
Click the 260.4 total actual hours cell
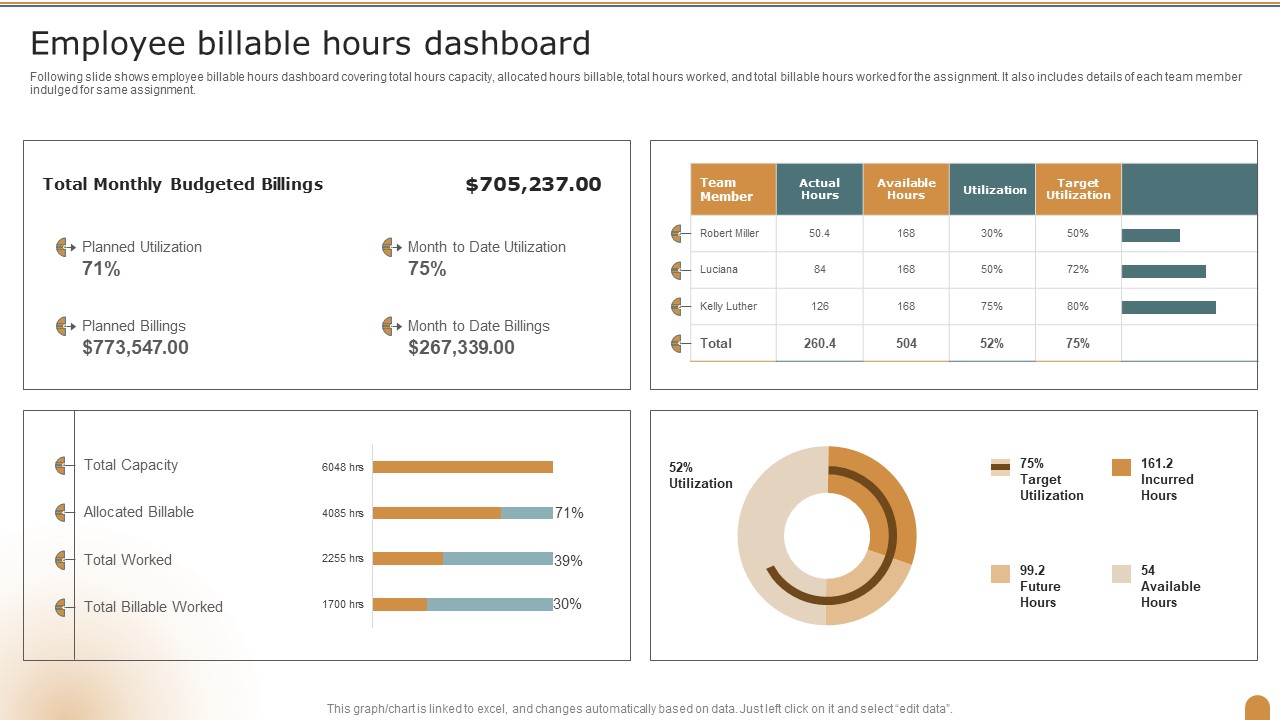820,343
